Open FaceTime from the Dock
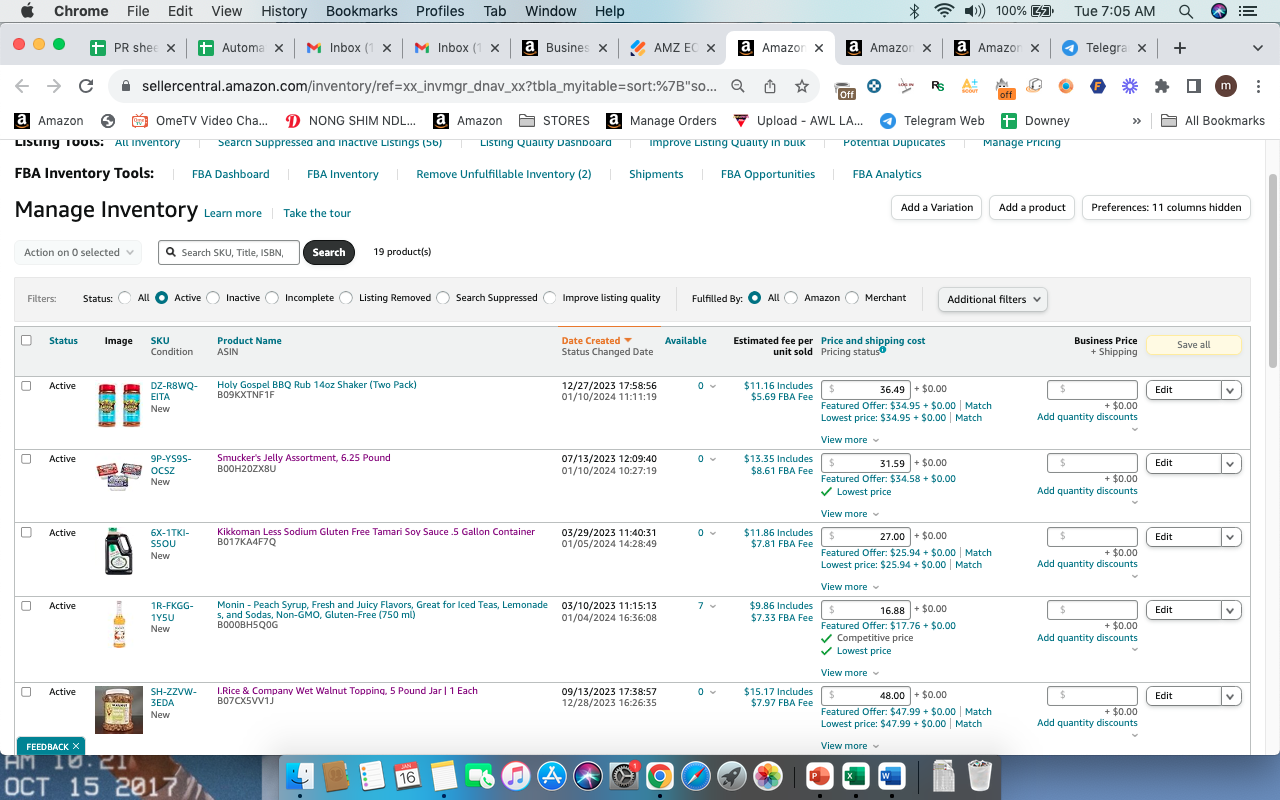This screenshot has width=1280, height=800. coord(480,775)
